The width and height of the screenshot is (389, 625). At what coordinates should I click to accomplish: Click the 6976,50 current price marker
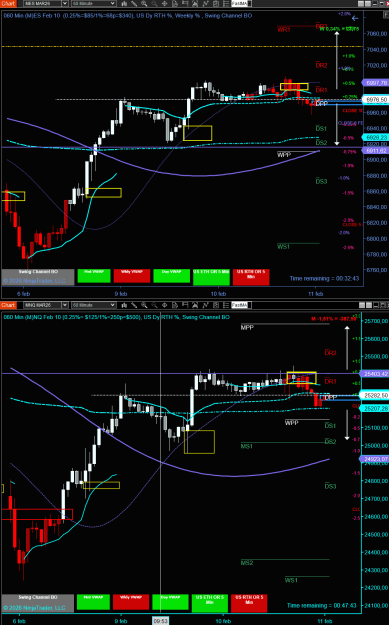click(x=375, y=99)
